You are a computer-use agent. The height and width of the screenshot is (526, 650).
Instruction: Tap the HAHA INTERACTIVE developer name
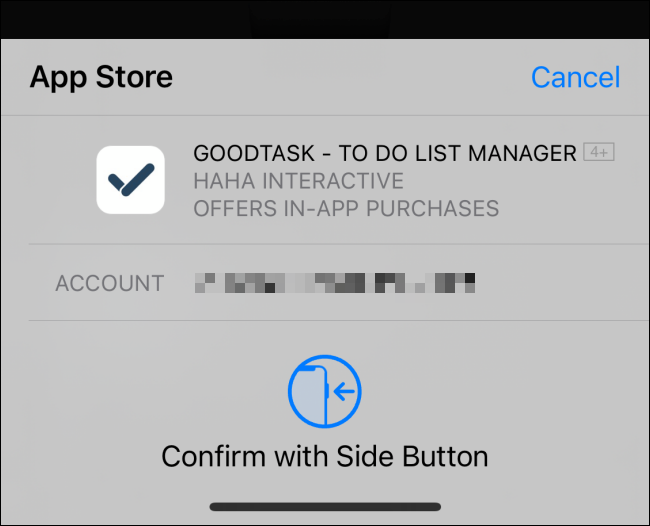click(298, 182)
